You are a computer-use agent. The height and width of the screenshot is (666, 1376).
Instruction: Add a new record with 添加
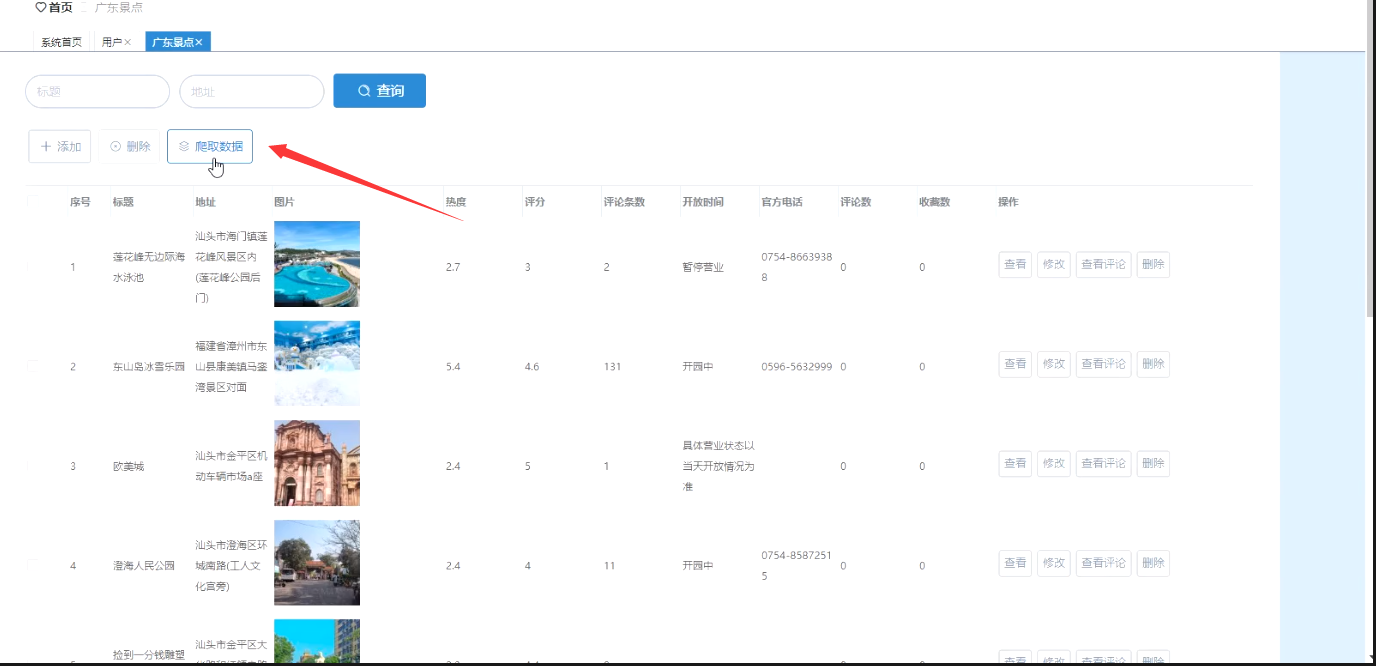click(x=60, y=146)
